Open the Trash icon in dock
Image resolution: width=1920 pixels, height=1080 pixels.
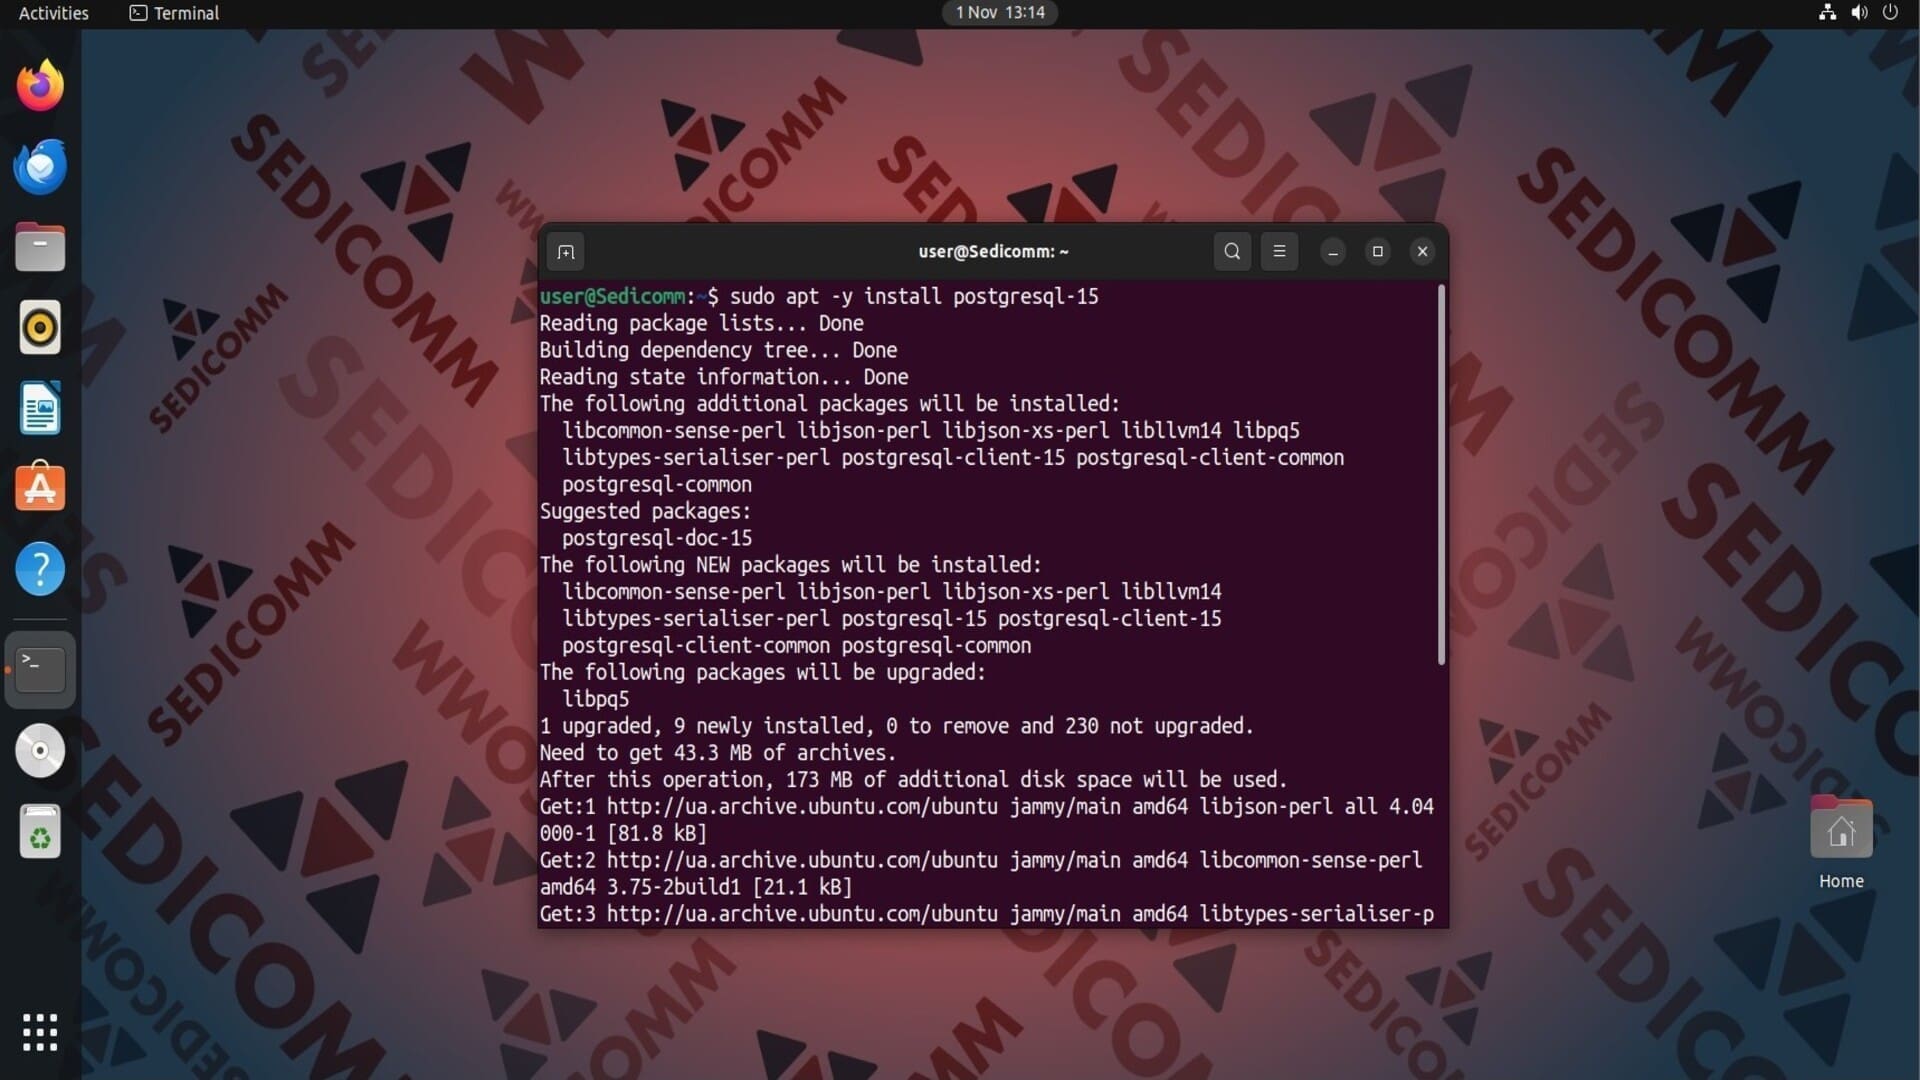(x=40, y=832)
